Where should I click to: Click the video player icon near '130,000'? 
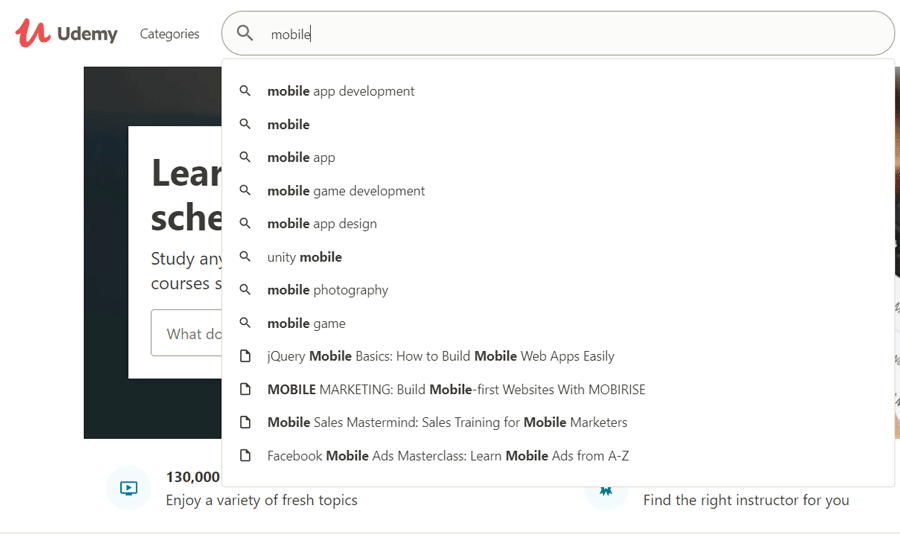129,488
